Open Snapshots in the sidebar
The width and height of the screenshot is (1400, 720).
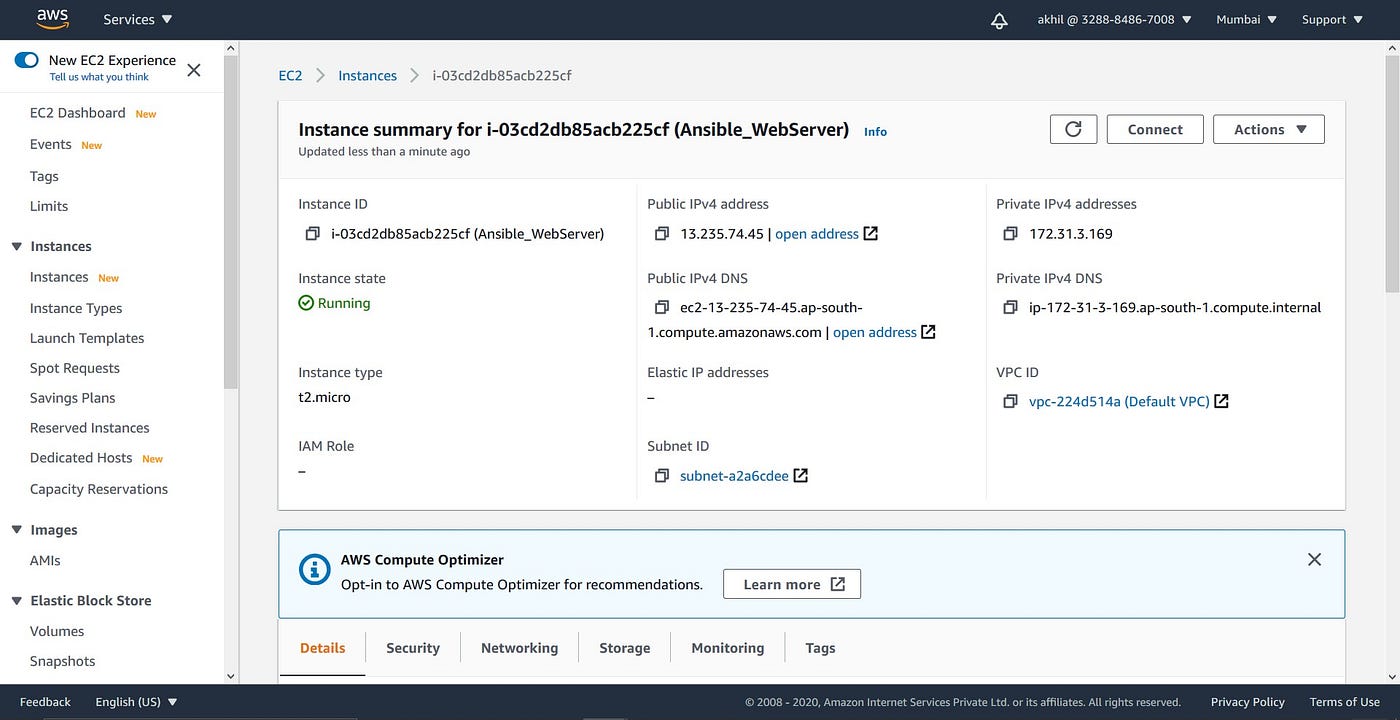pos(63,661)
